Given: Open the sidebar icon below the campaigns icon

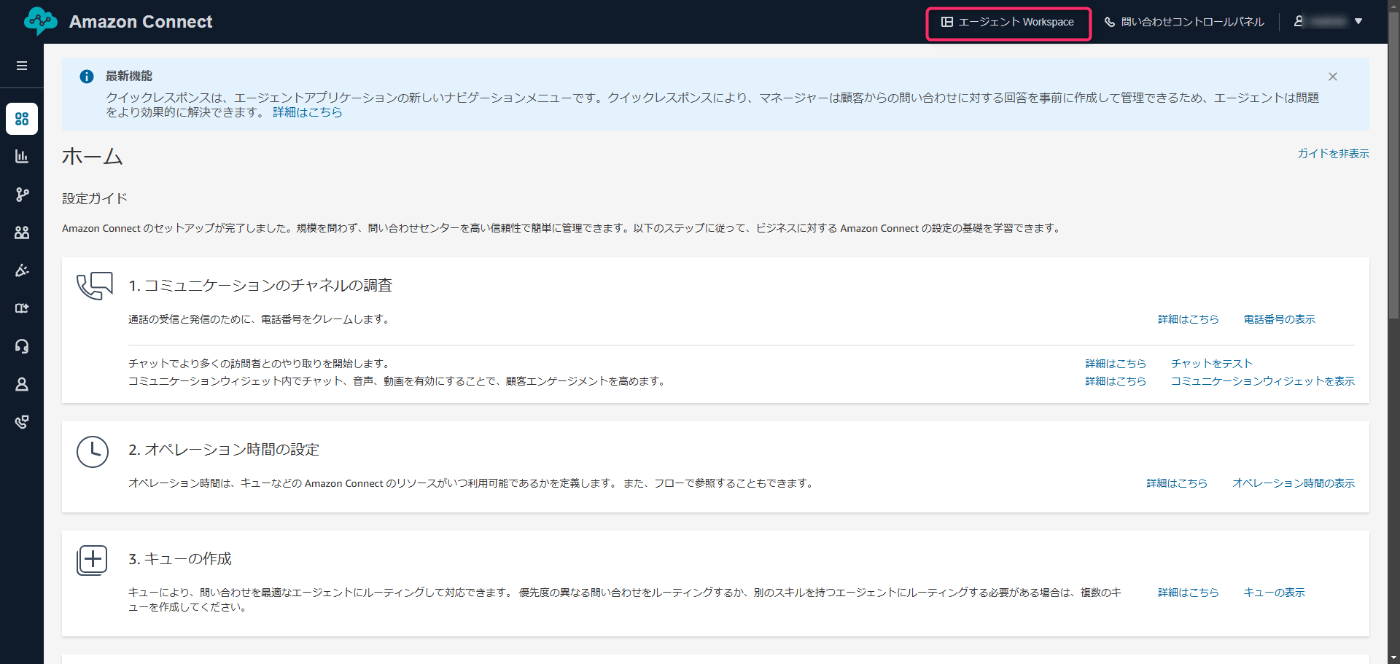Looking at the screenshot, I should tap(22, 308).
